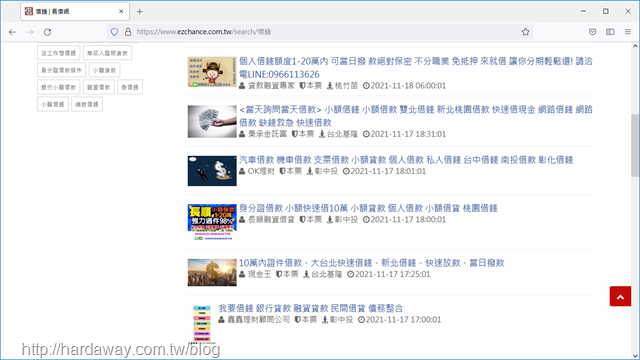This screenshot has height=360, width=640.
Task: Open the Firefox application menu
Action: point(628,32)
